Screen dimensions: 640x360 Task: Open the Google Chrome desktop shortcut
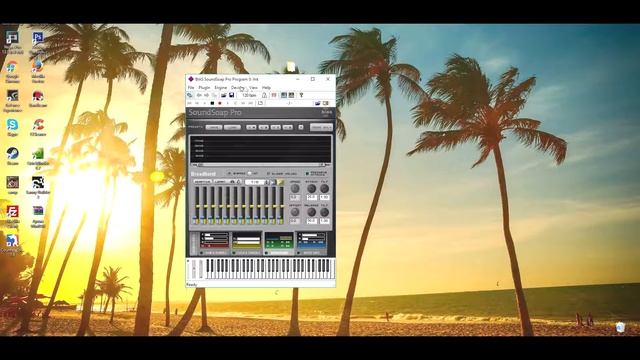[12, 67]
